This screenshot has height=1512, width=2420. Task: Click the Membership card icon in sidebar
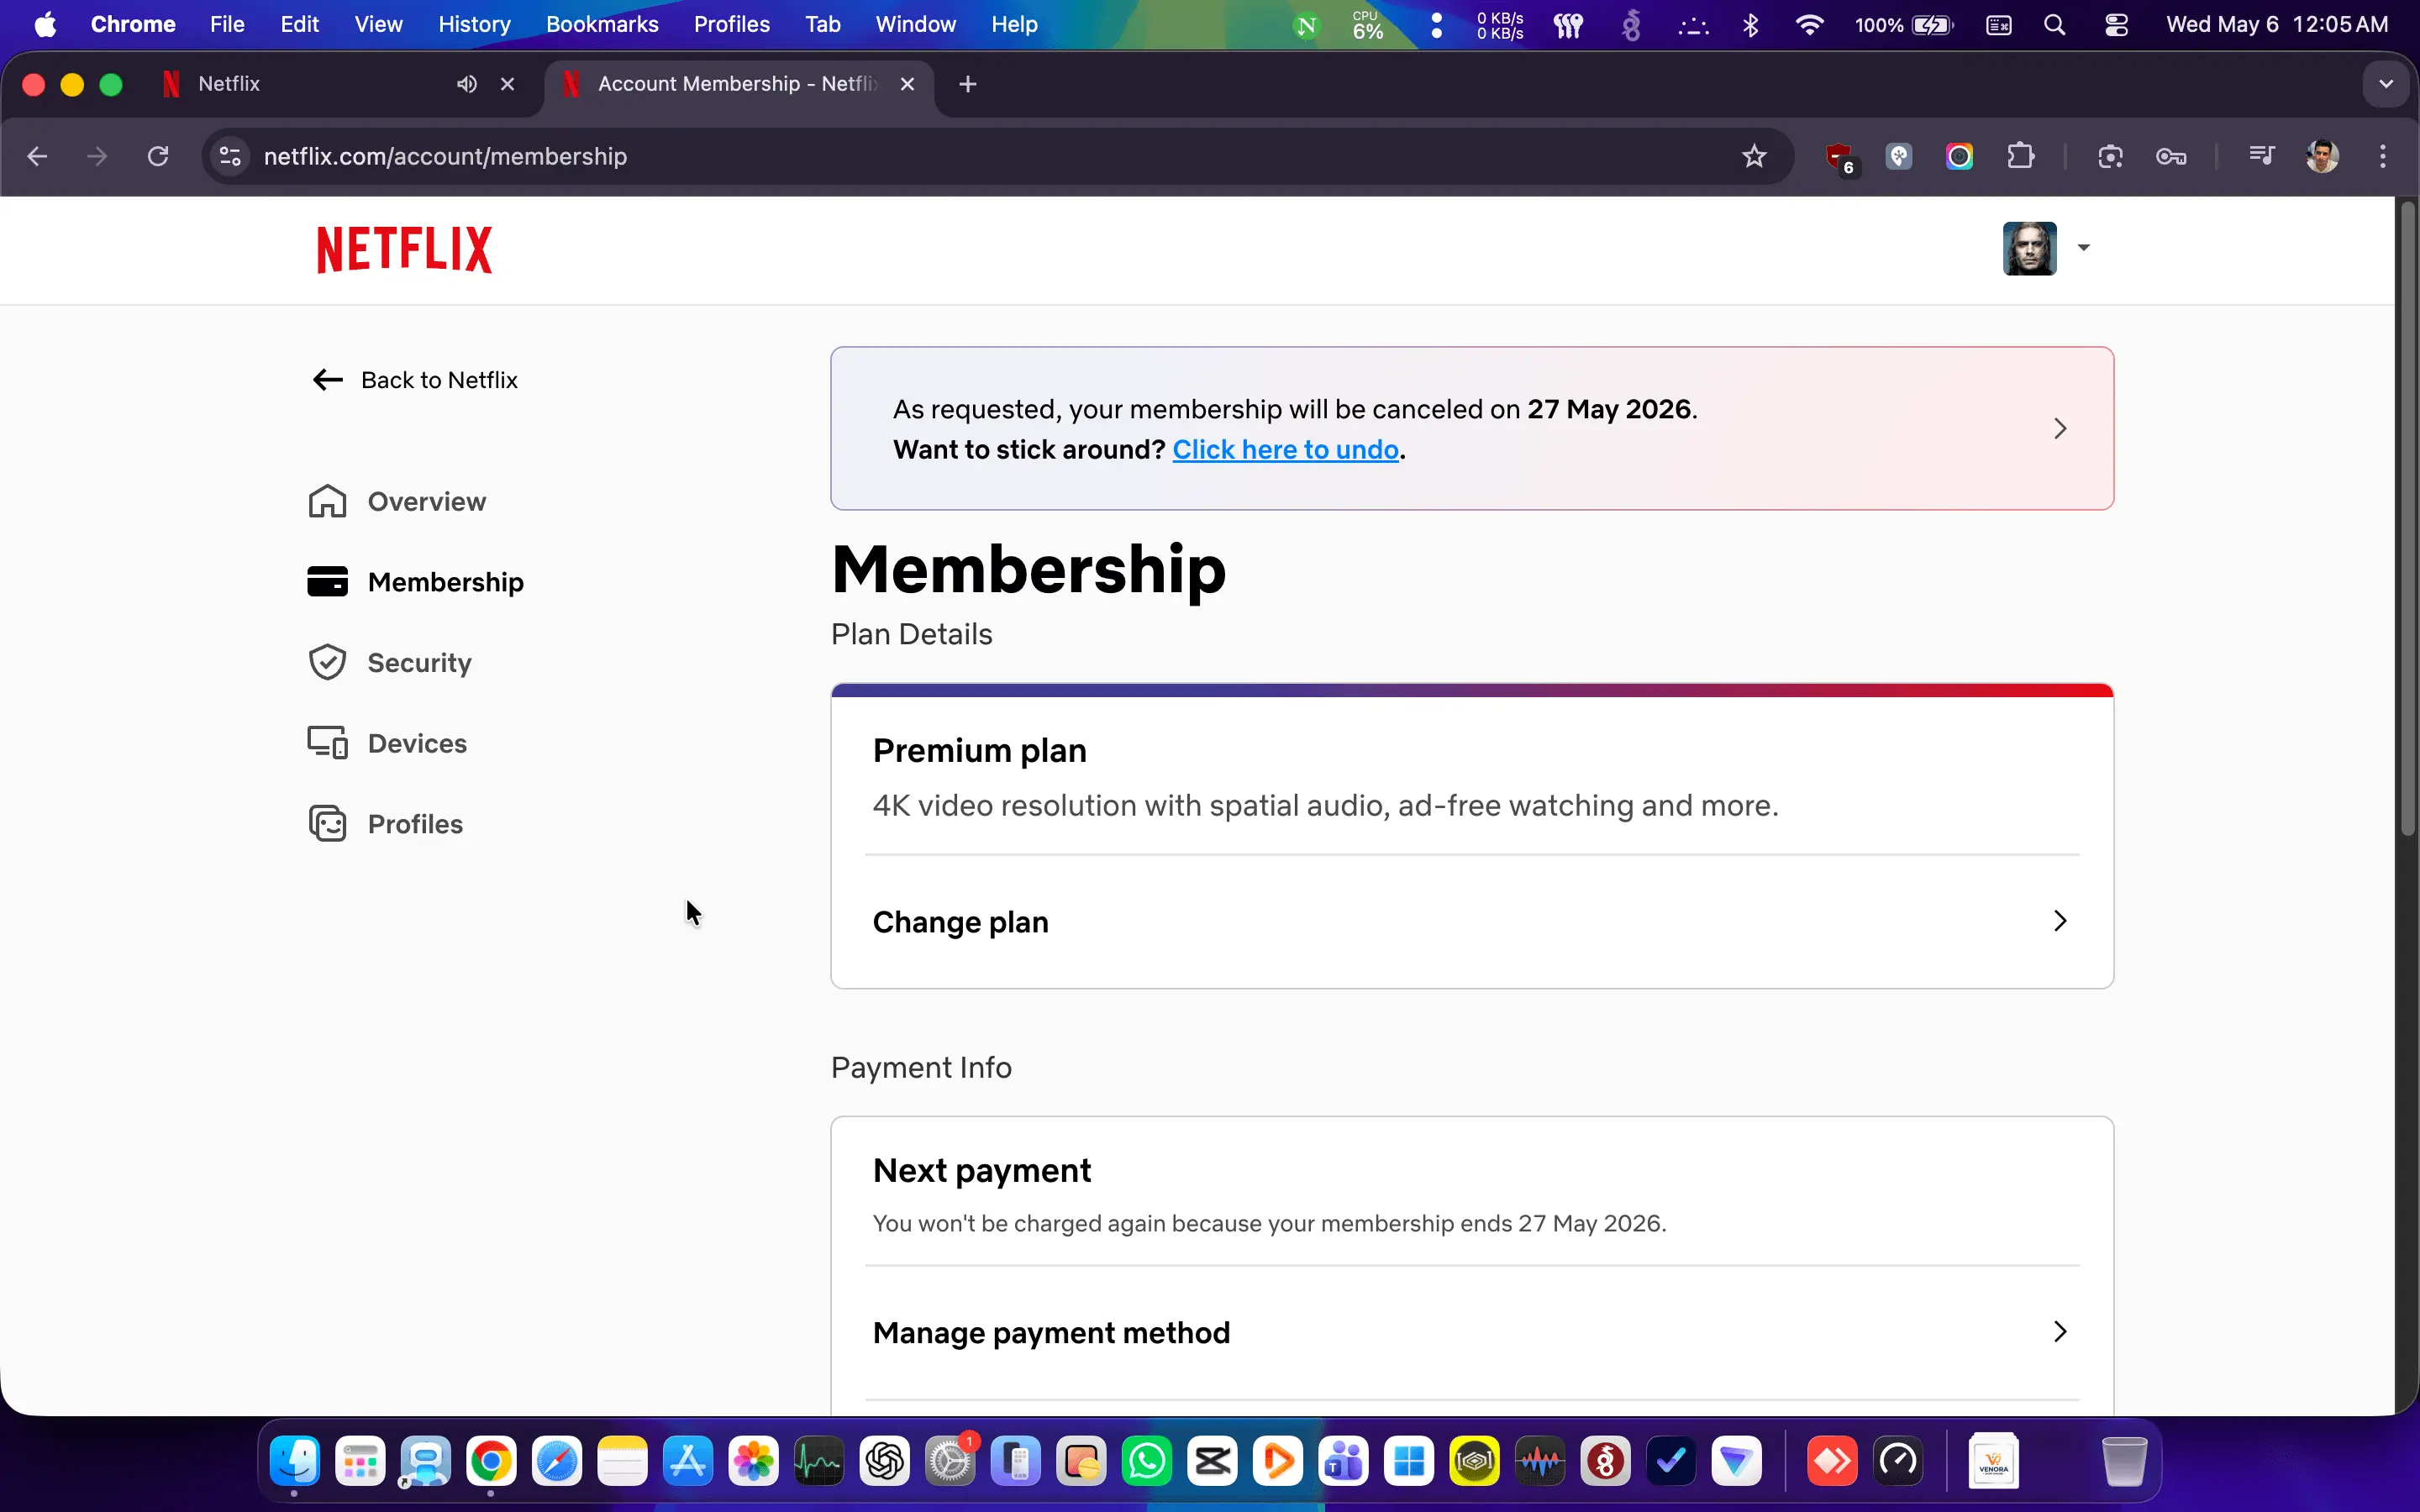[327, 581]
